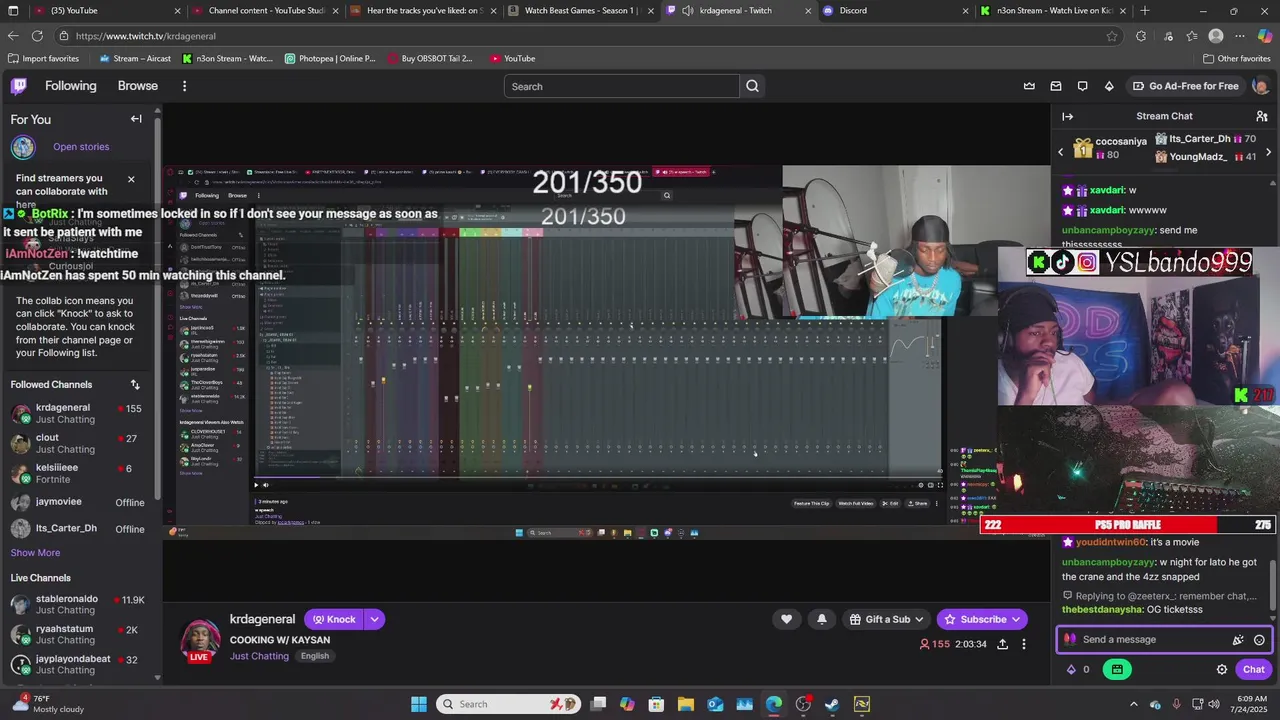Screen dimensions: 1280x720
Task: Switch to the Browse tab
Action: tap(138, 86)
